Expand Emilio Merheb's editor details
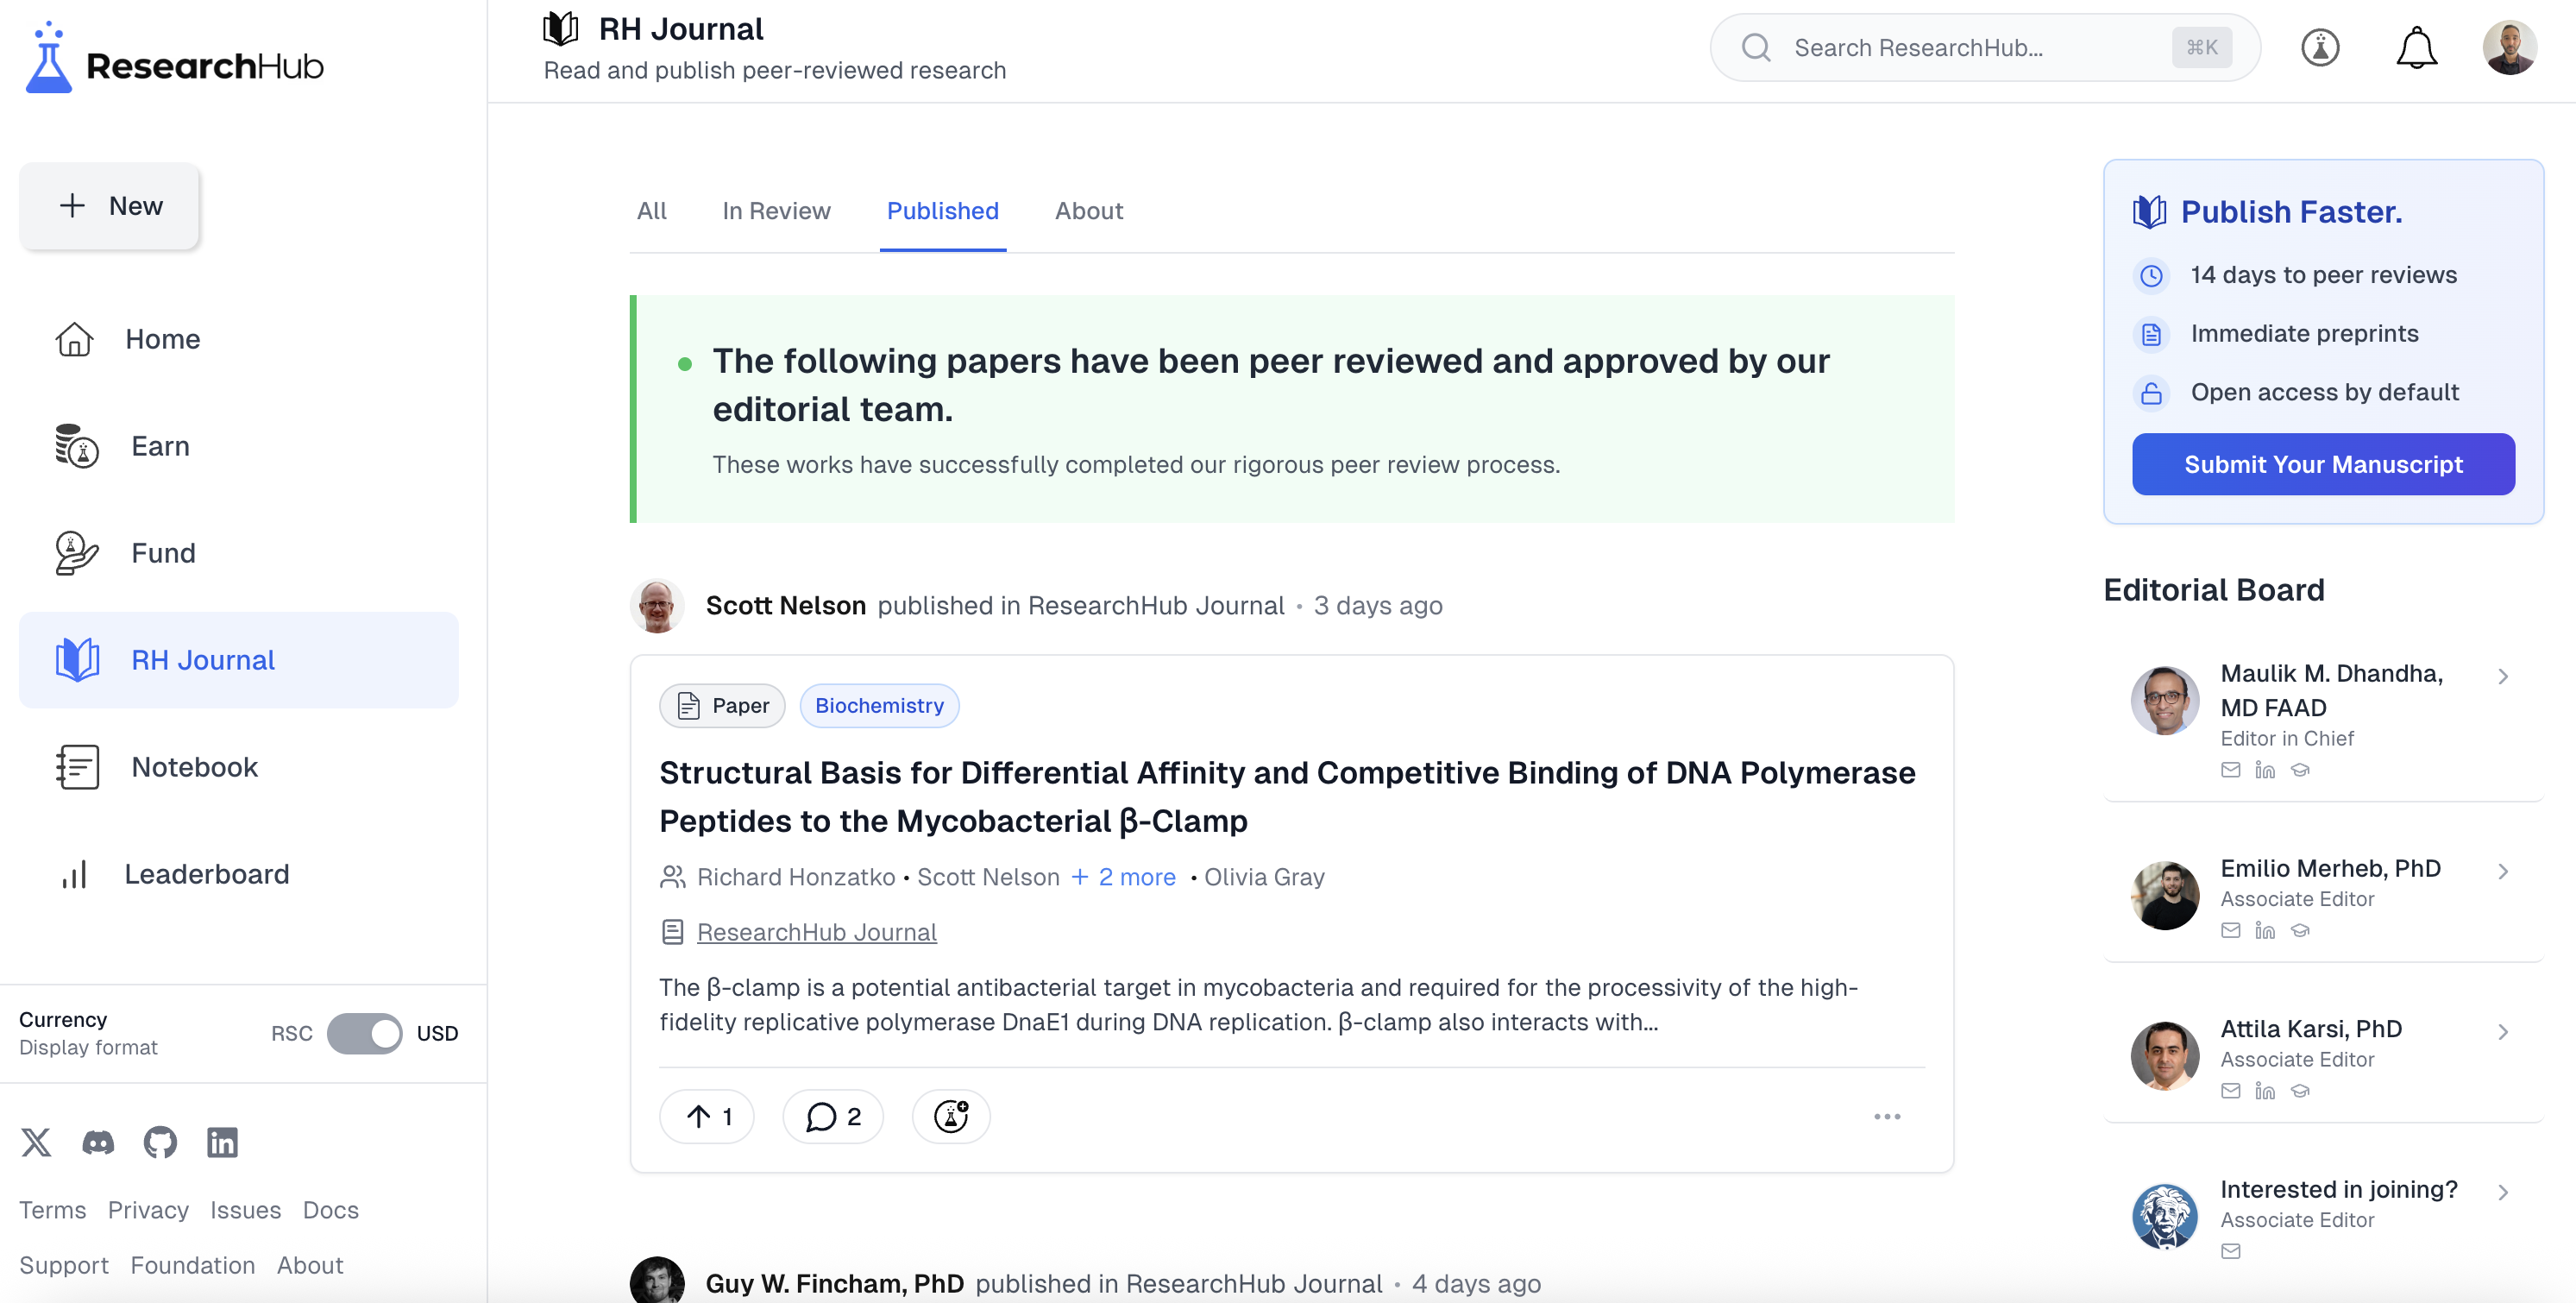Viewport: 2576px width, 1303px height. 2502,871
